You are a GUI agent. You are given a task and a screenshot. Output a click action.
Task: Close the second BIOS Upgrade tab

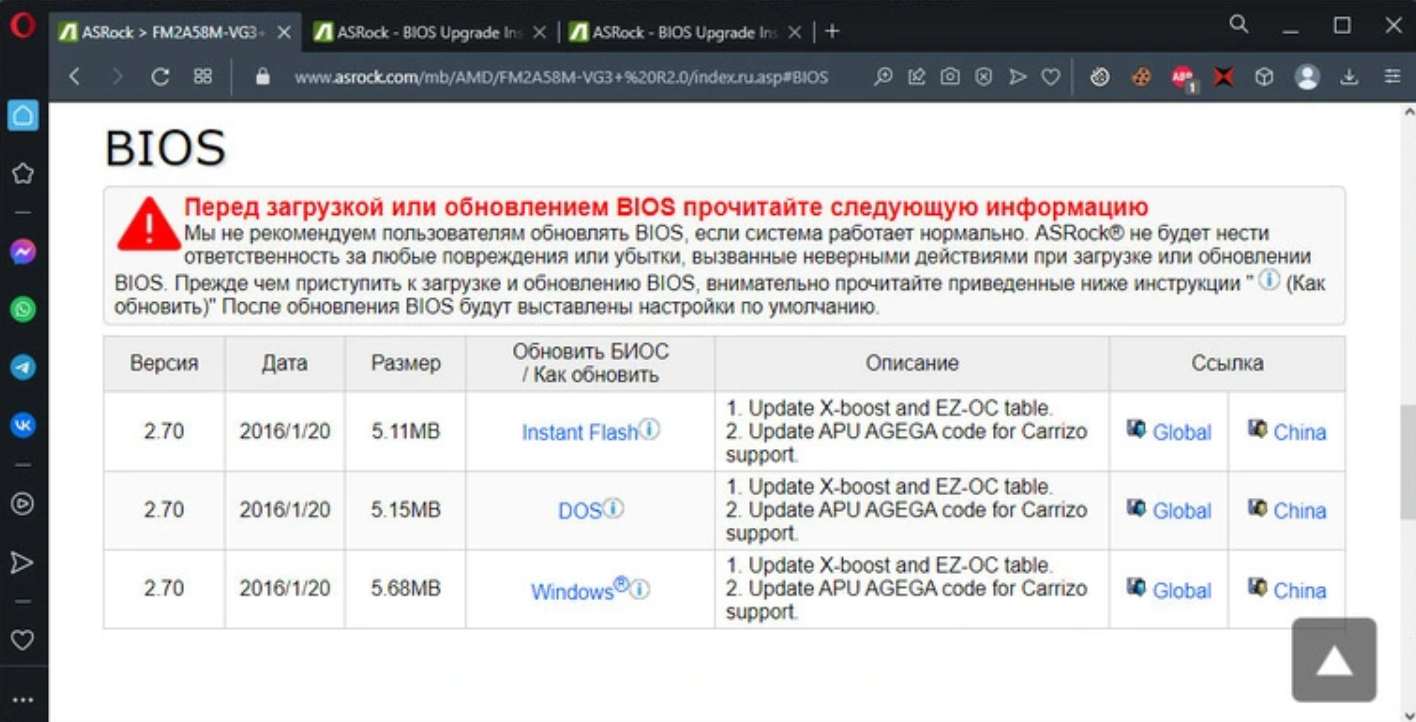coord(540,32)
